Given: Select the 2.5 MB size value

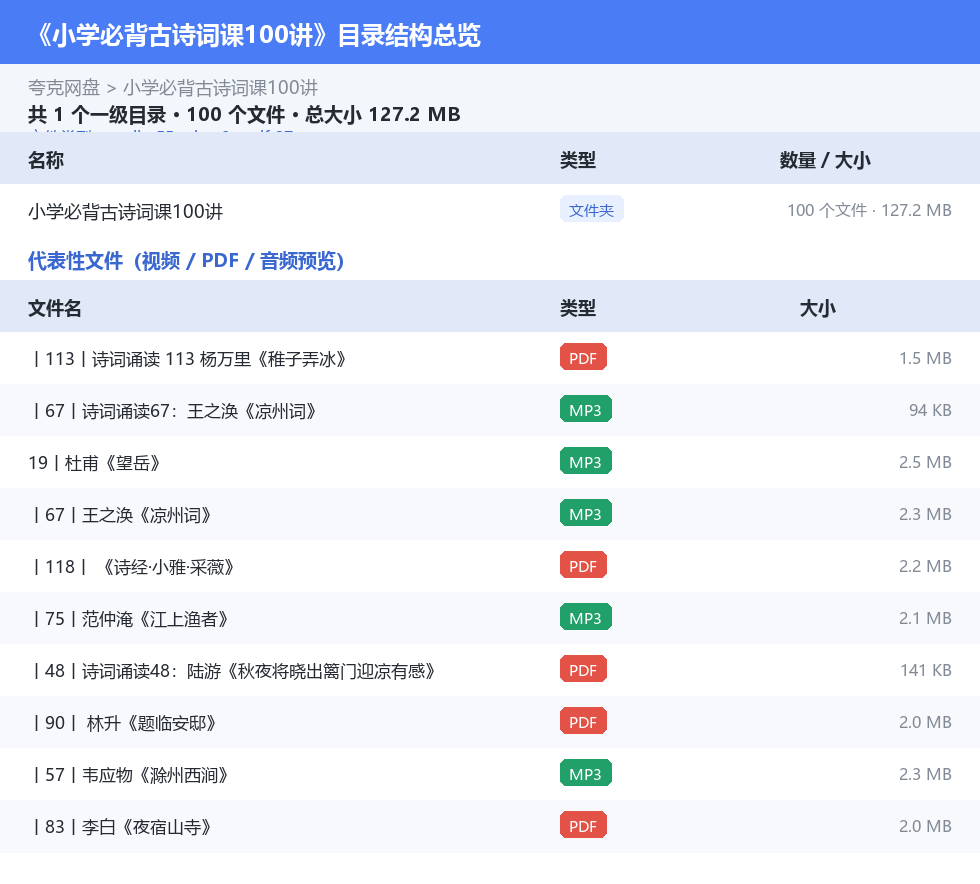Looking at the screenshot, I should (x=925, y=461).
